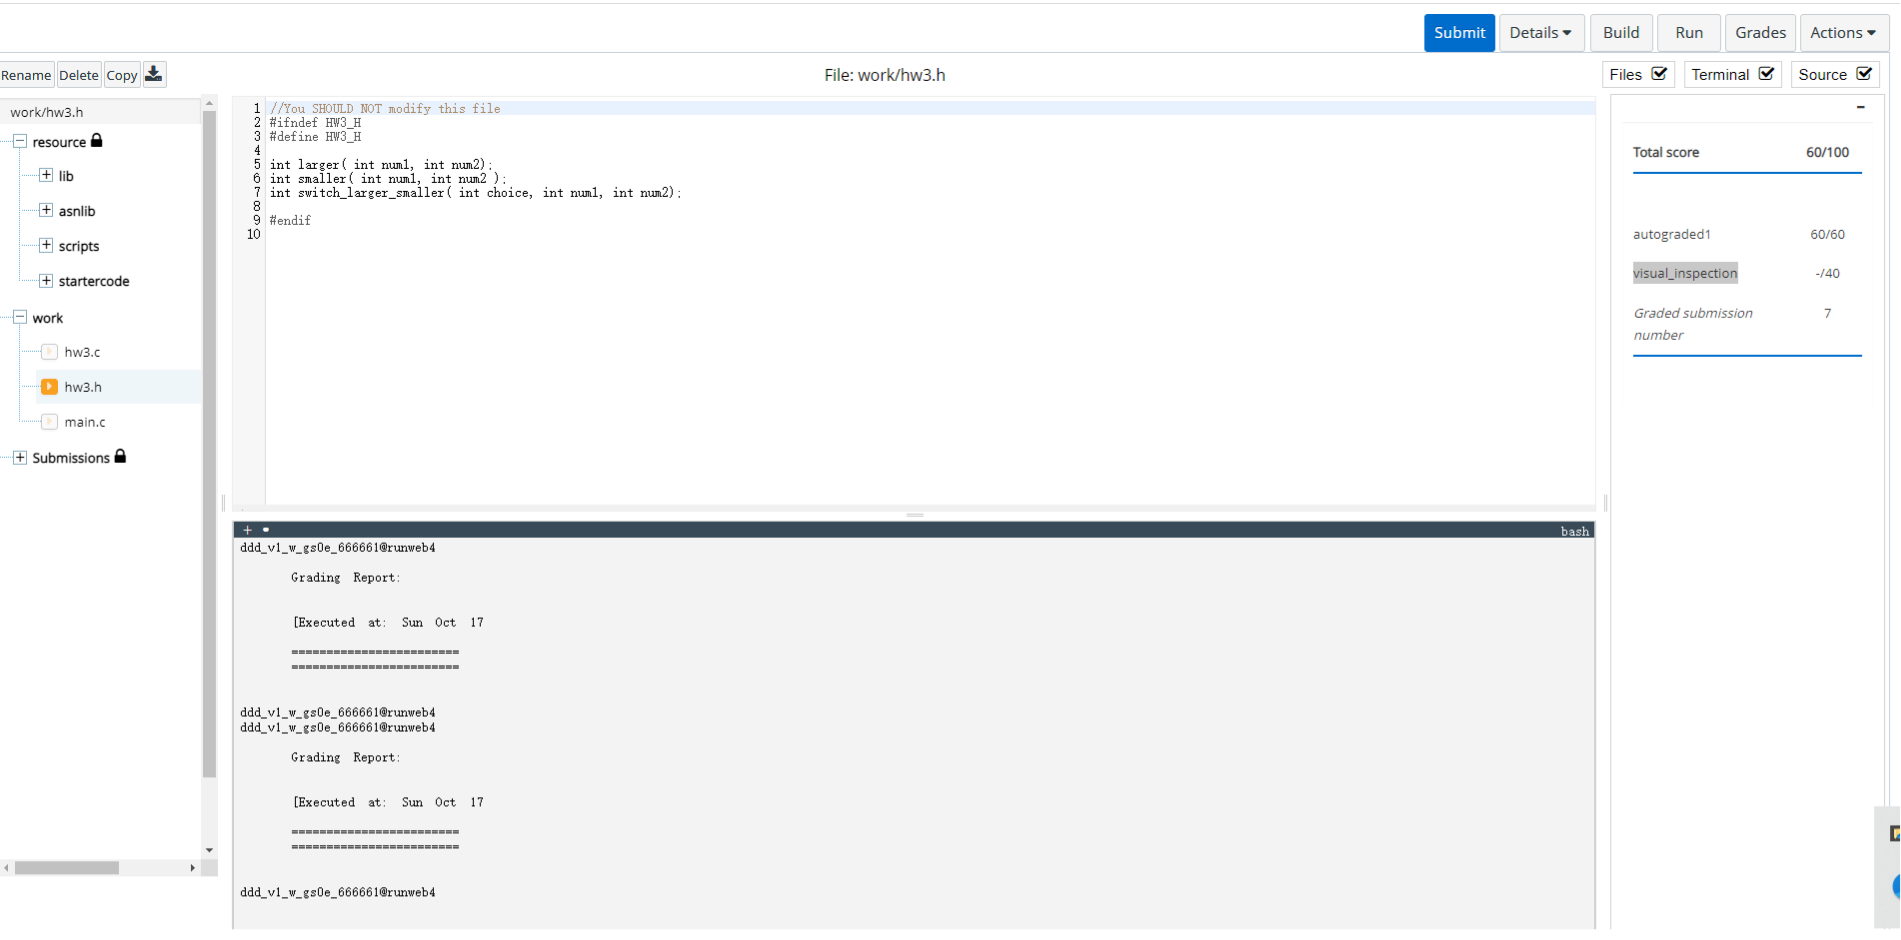Select main.c in the file tree

[85, 422]
